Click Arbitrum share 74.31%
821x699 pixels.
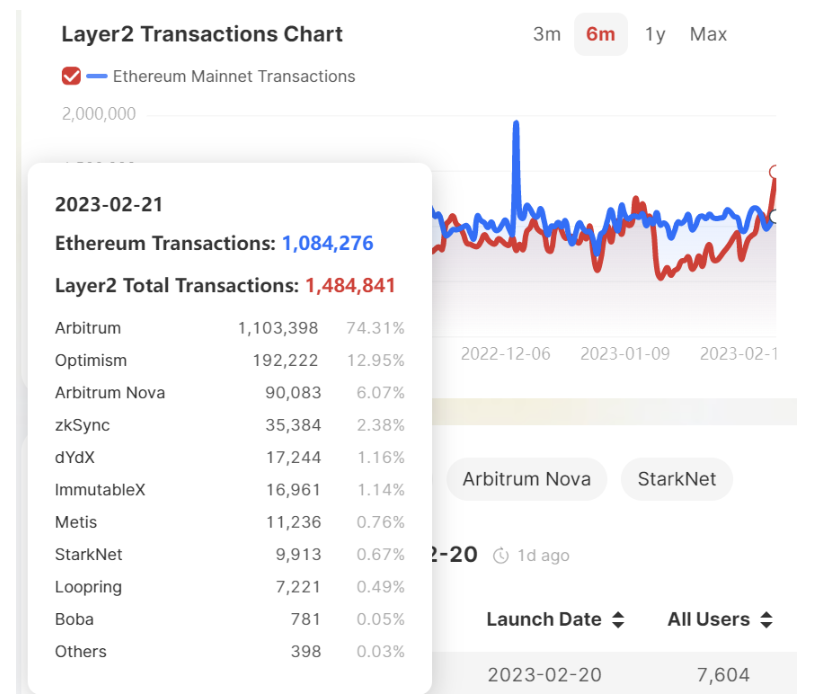(x=375, y=328)
